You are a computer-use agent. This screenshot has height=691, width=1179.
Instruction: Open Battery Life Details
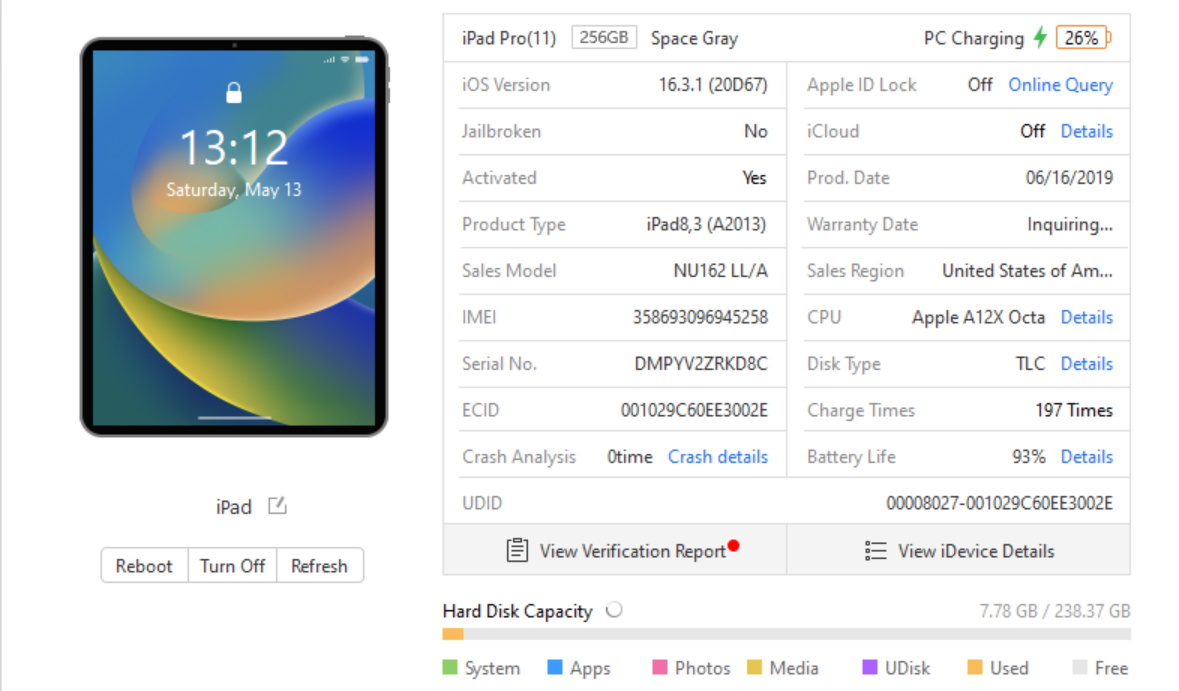[x=1086, y=456]
